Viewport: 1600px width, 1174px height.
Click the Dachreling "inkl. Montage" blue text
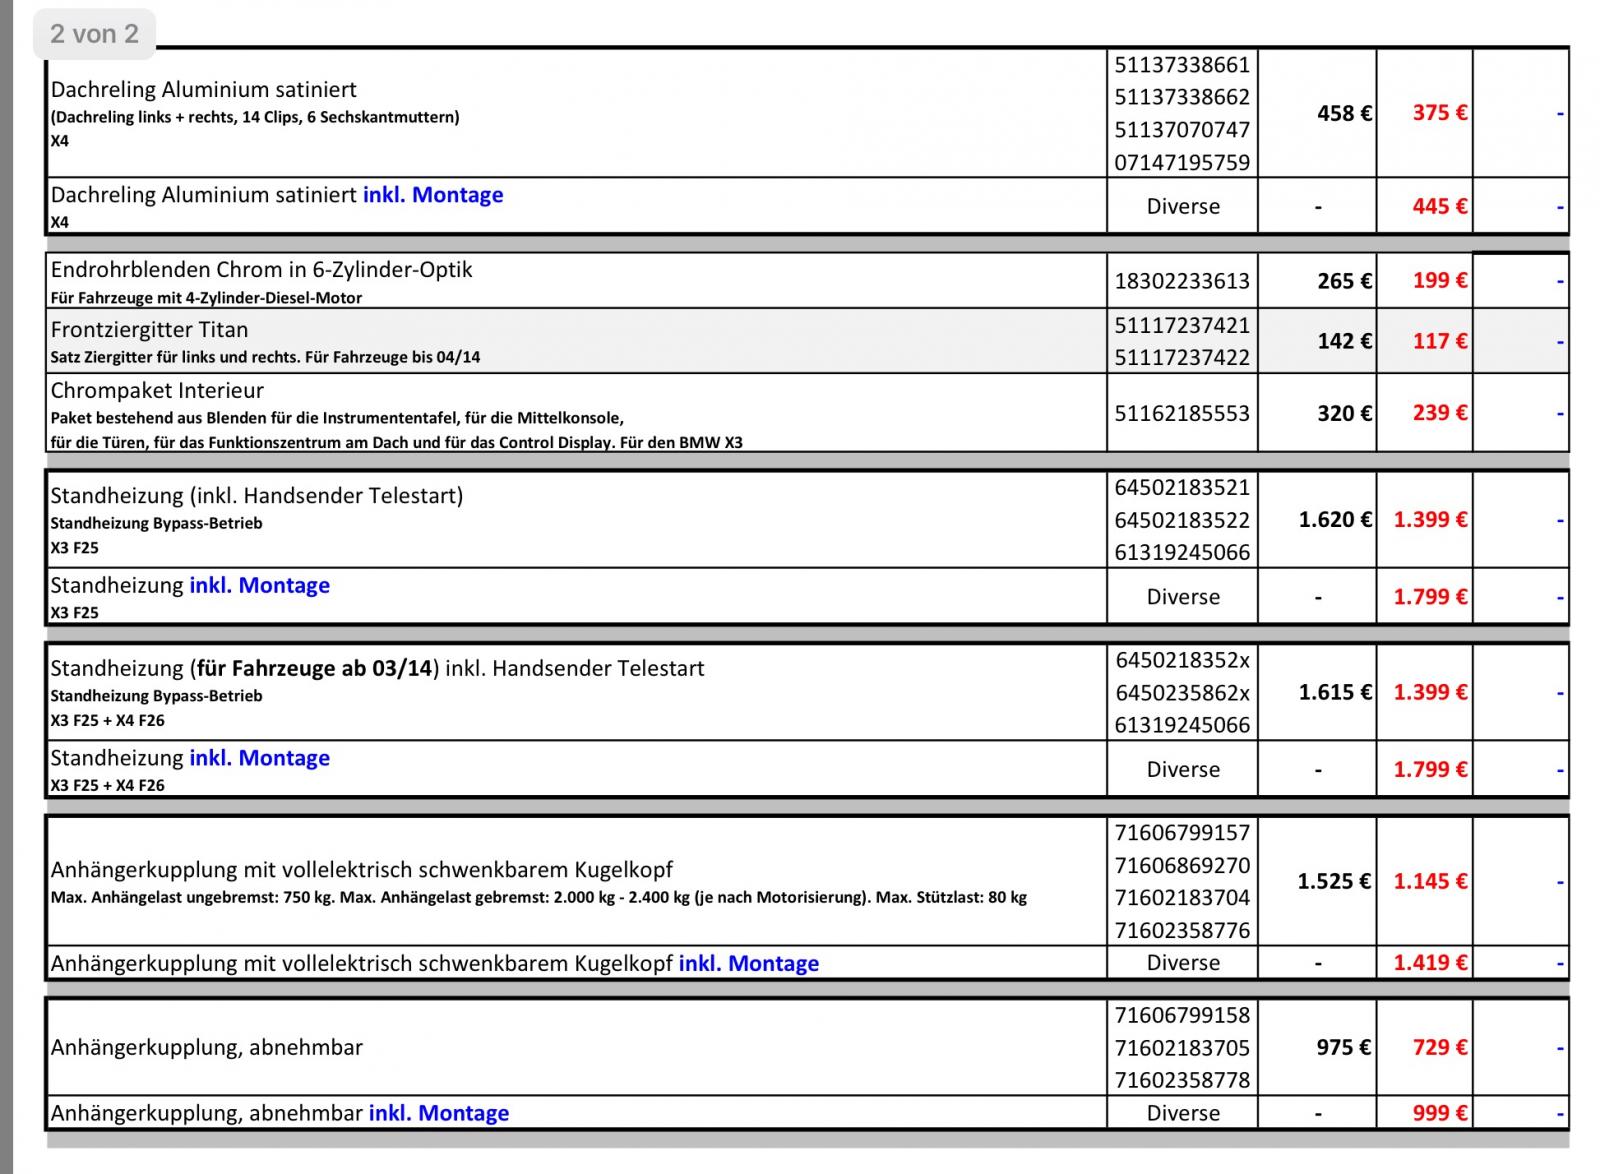(x=432, y=195)
